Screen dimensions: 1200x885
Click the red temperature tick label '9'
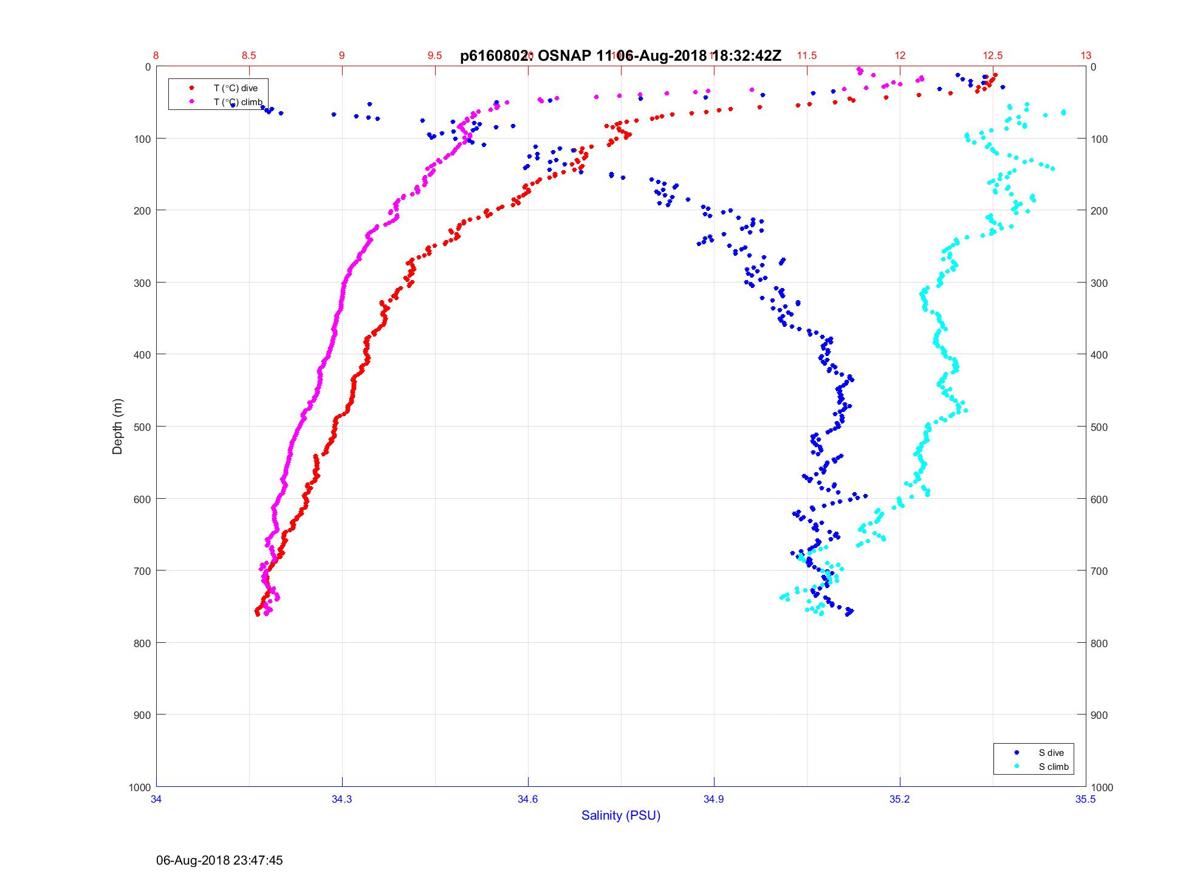click(342, 56)
